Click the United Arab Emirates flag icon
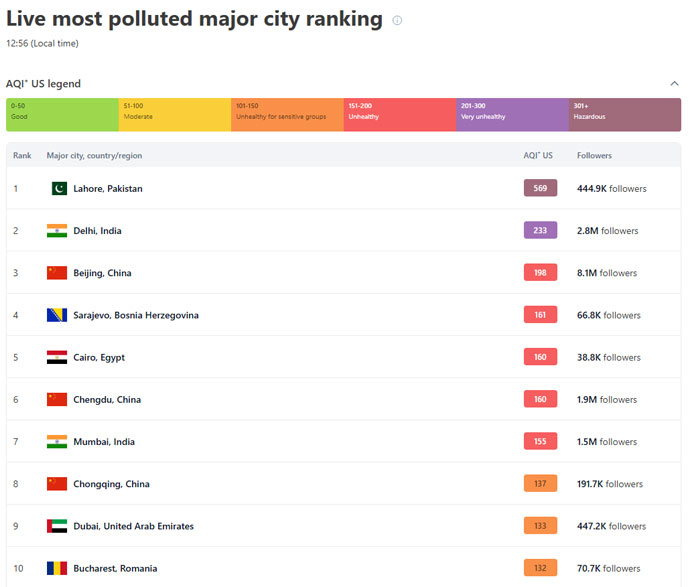 [x=57, y=526]
